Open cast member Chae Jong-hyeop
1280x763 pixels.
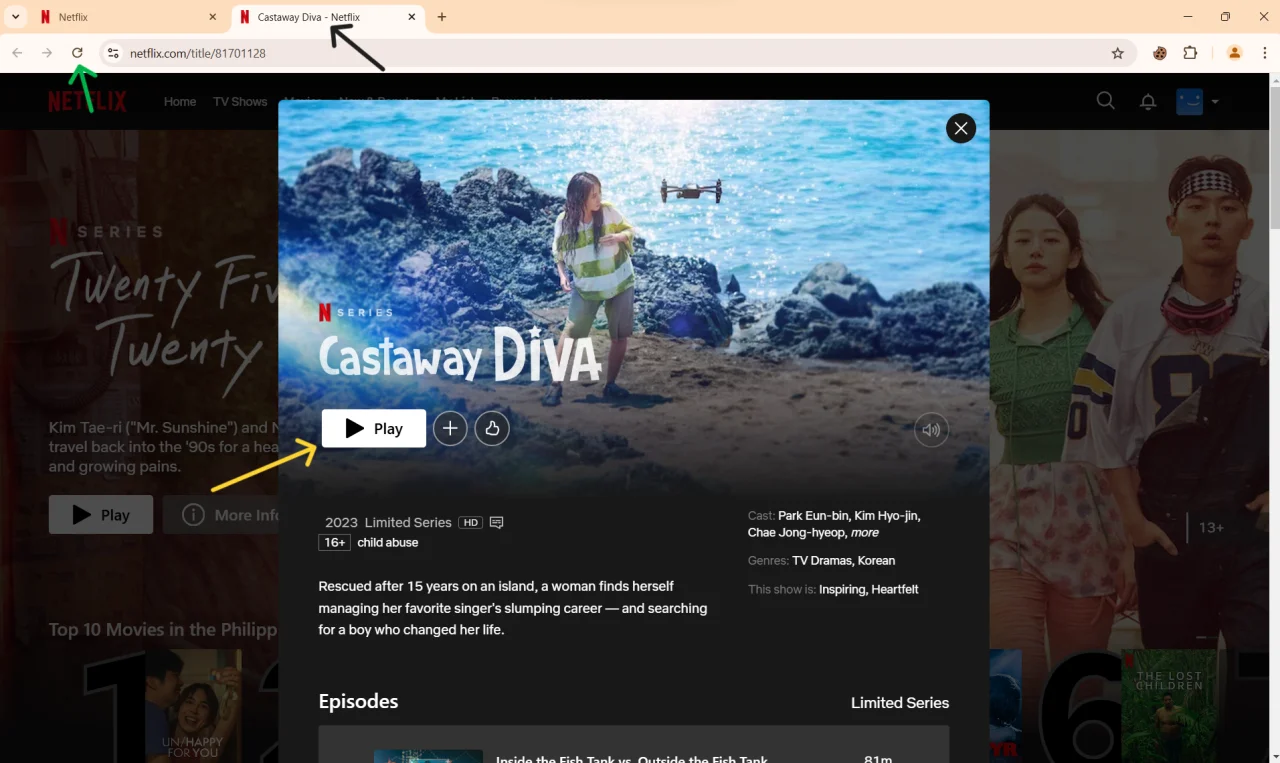pyautogui.click(x=797, y=533)
